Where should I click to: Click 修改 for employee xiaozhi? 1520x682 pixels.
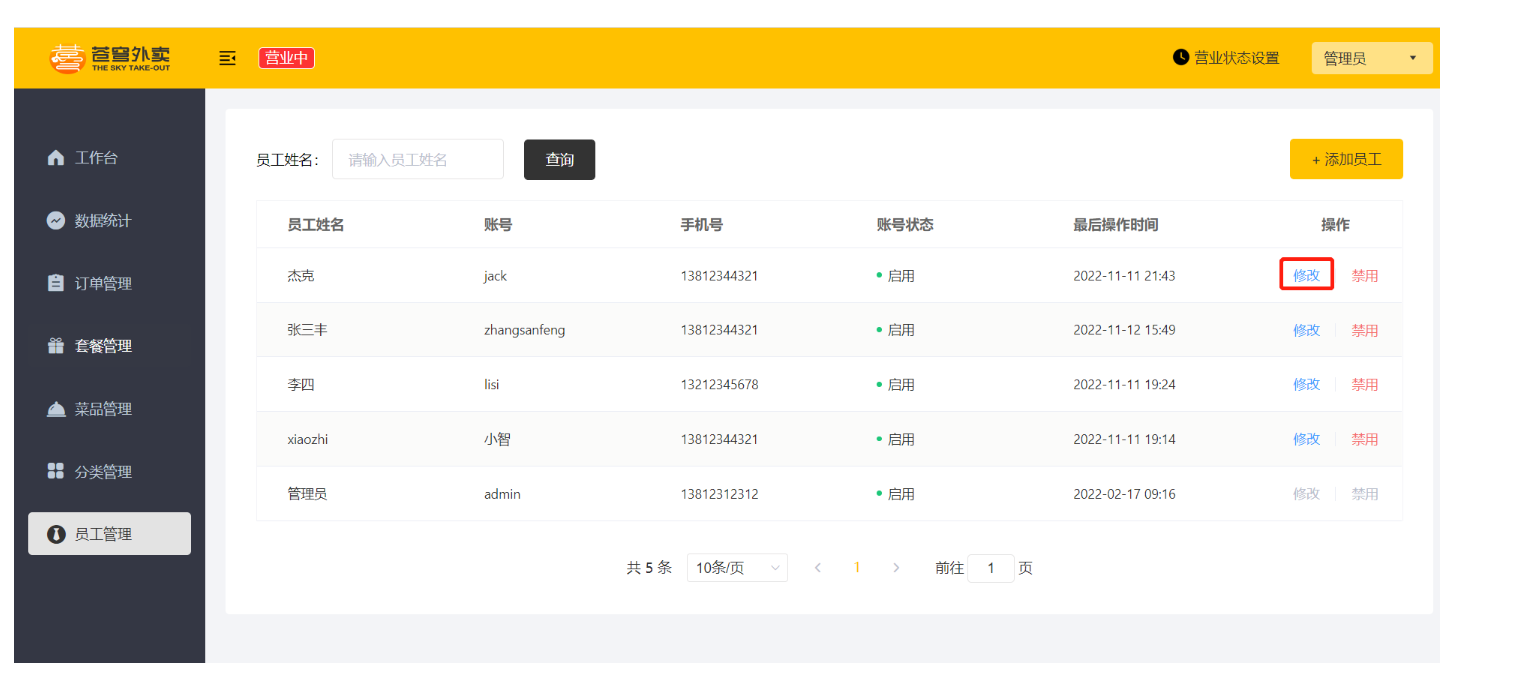[x=1306, y=439]
